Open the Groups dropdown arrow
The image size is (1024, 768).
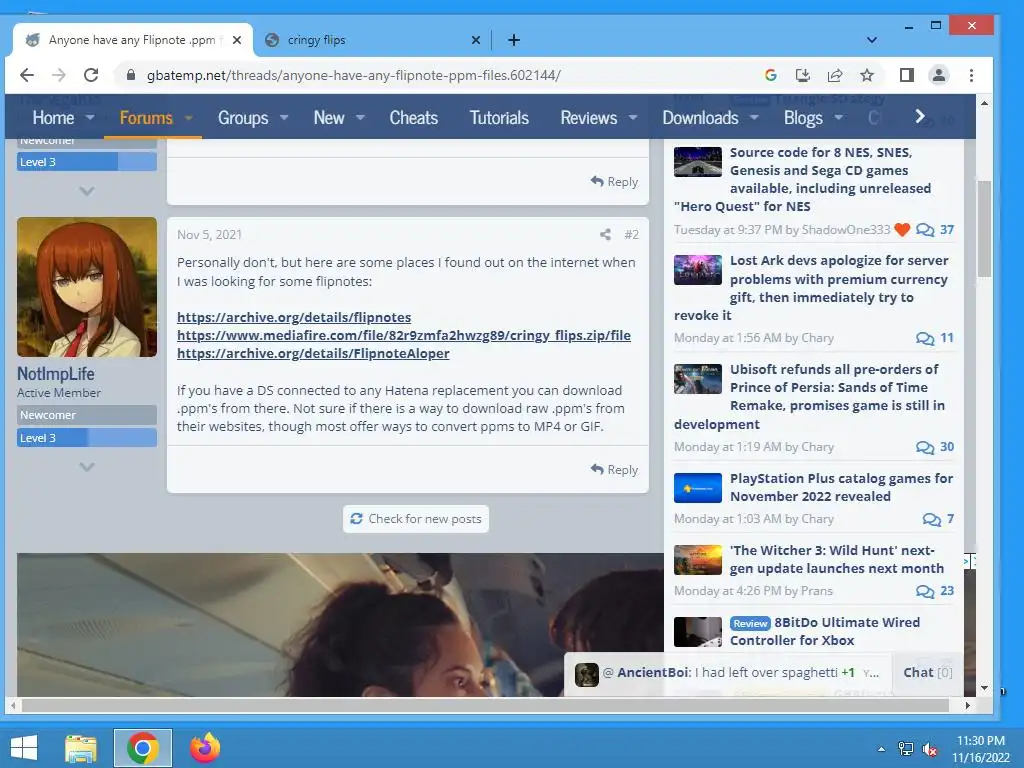[284, 118]
